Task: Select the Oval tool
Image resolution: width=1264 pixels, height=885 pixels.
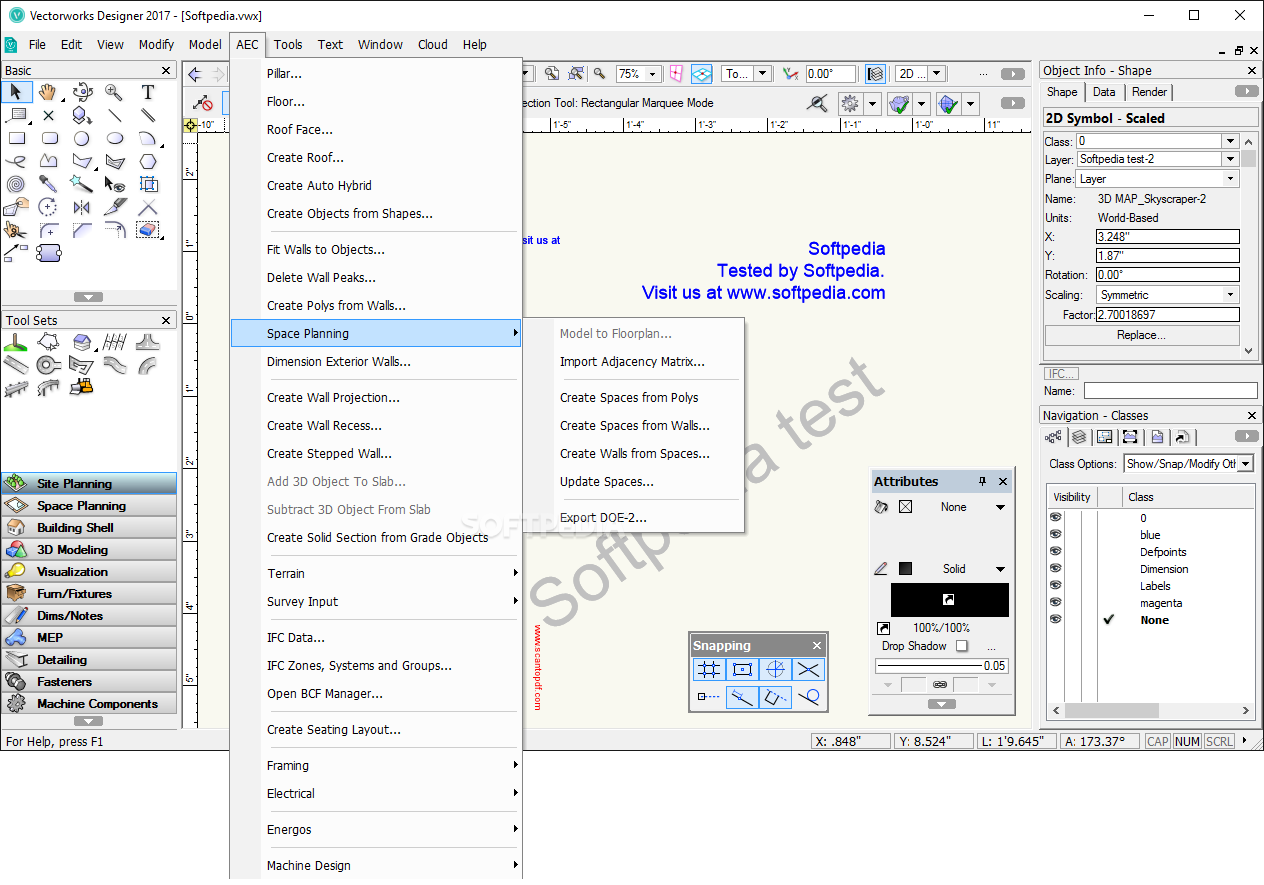Action: tap(115, 138)
